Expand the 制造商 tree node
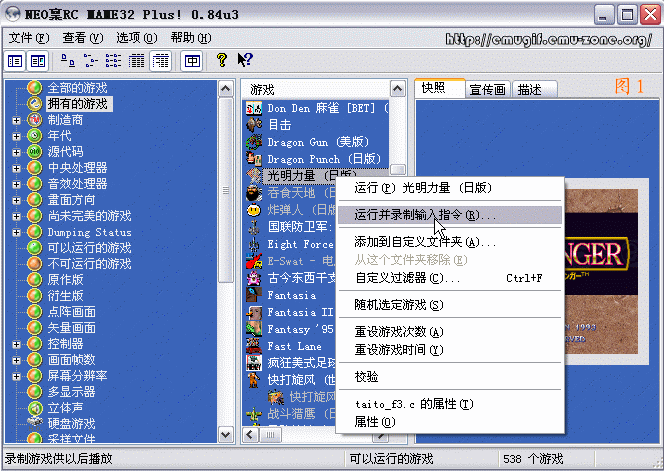This screenshot has height=471, width=664. point(17,120)
